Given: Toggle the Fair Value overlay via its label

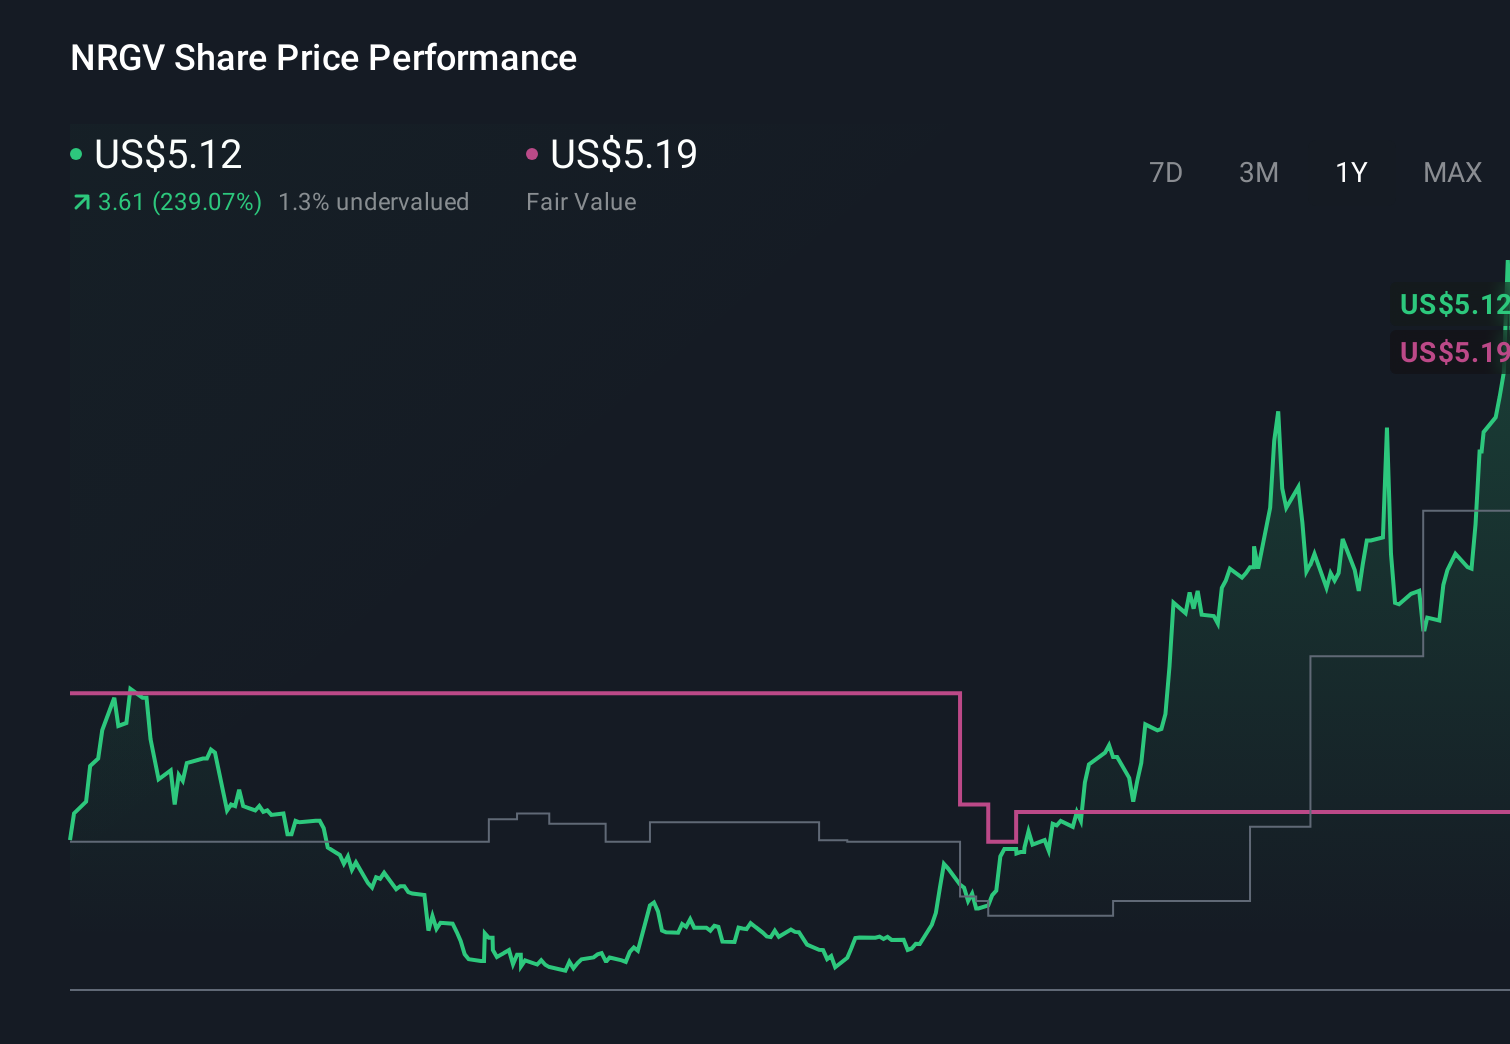Looking at the screenshot, I should tap(580, 202).
